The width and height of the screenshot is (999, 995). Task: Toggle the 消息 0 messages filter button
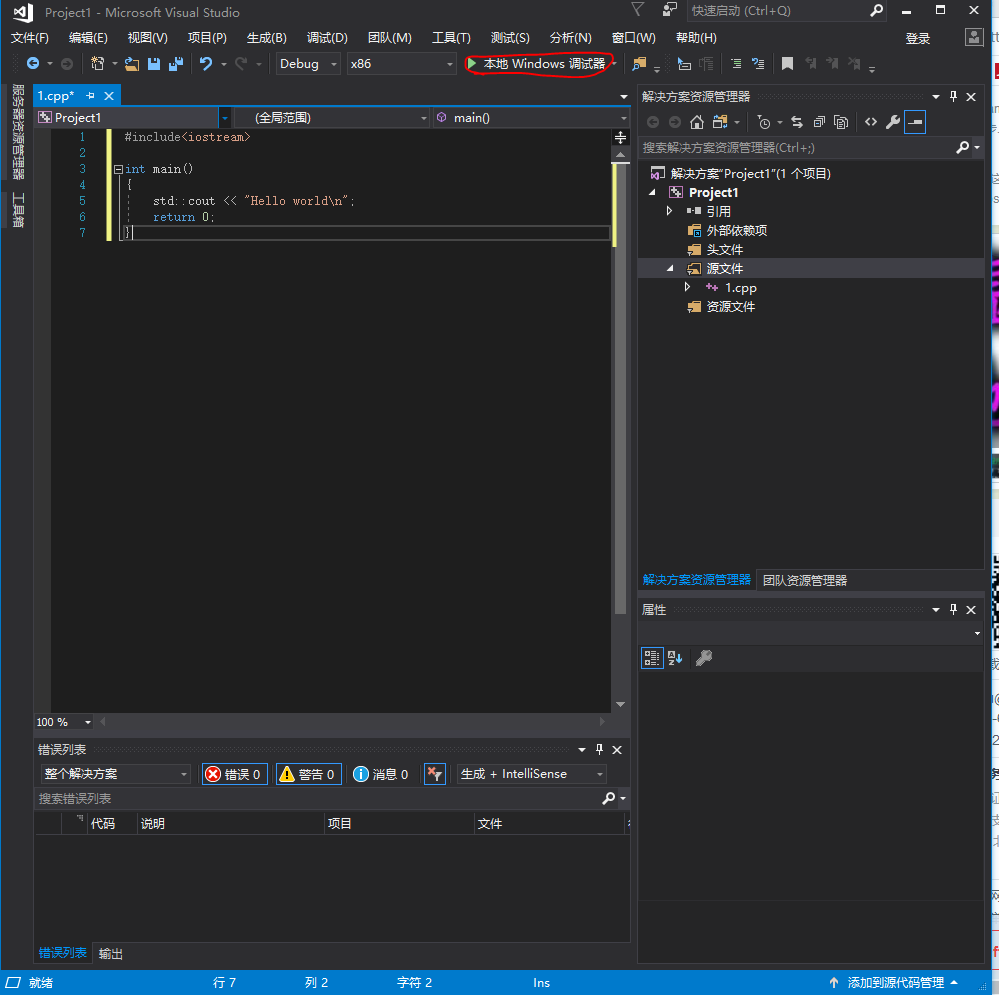380,773
